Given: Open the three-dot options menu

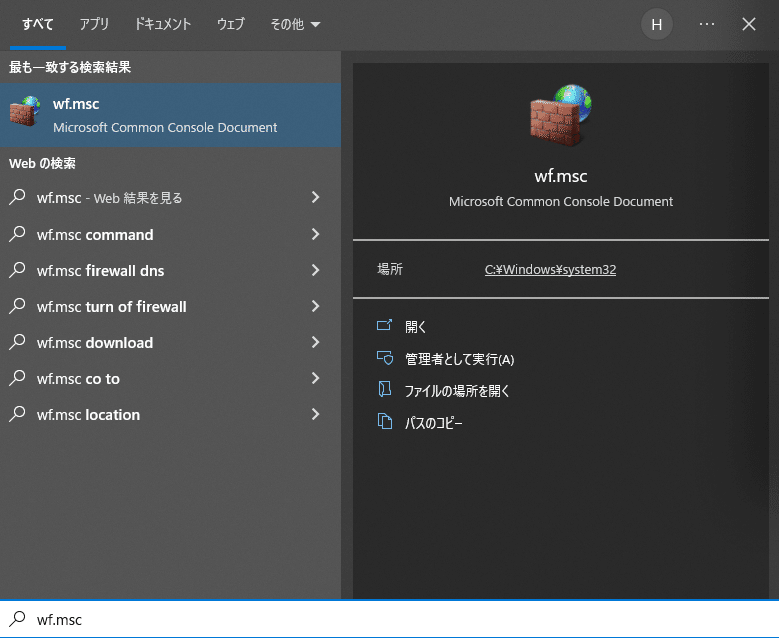Looking at the screenshot, I should [x=706, y=24].
